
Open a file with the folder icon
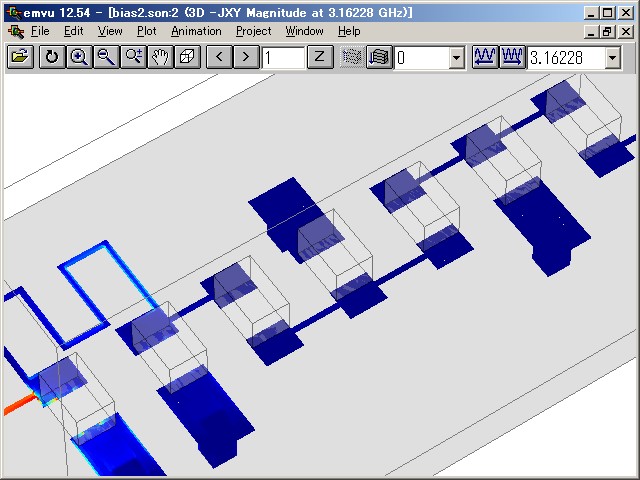pos(20,57)
